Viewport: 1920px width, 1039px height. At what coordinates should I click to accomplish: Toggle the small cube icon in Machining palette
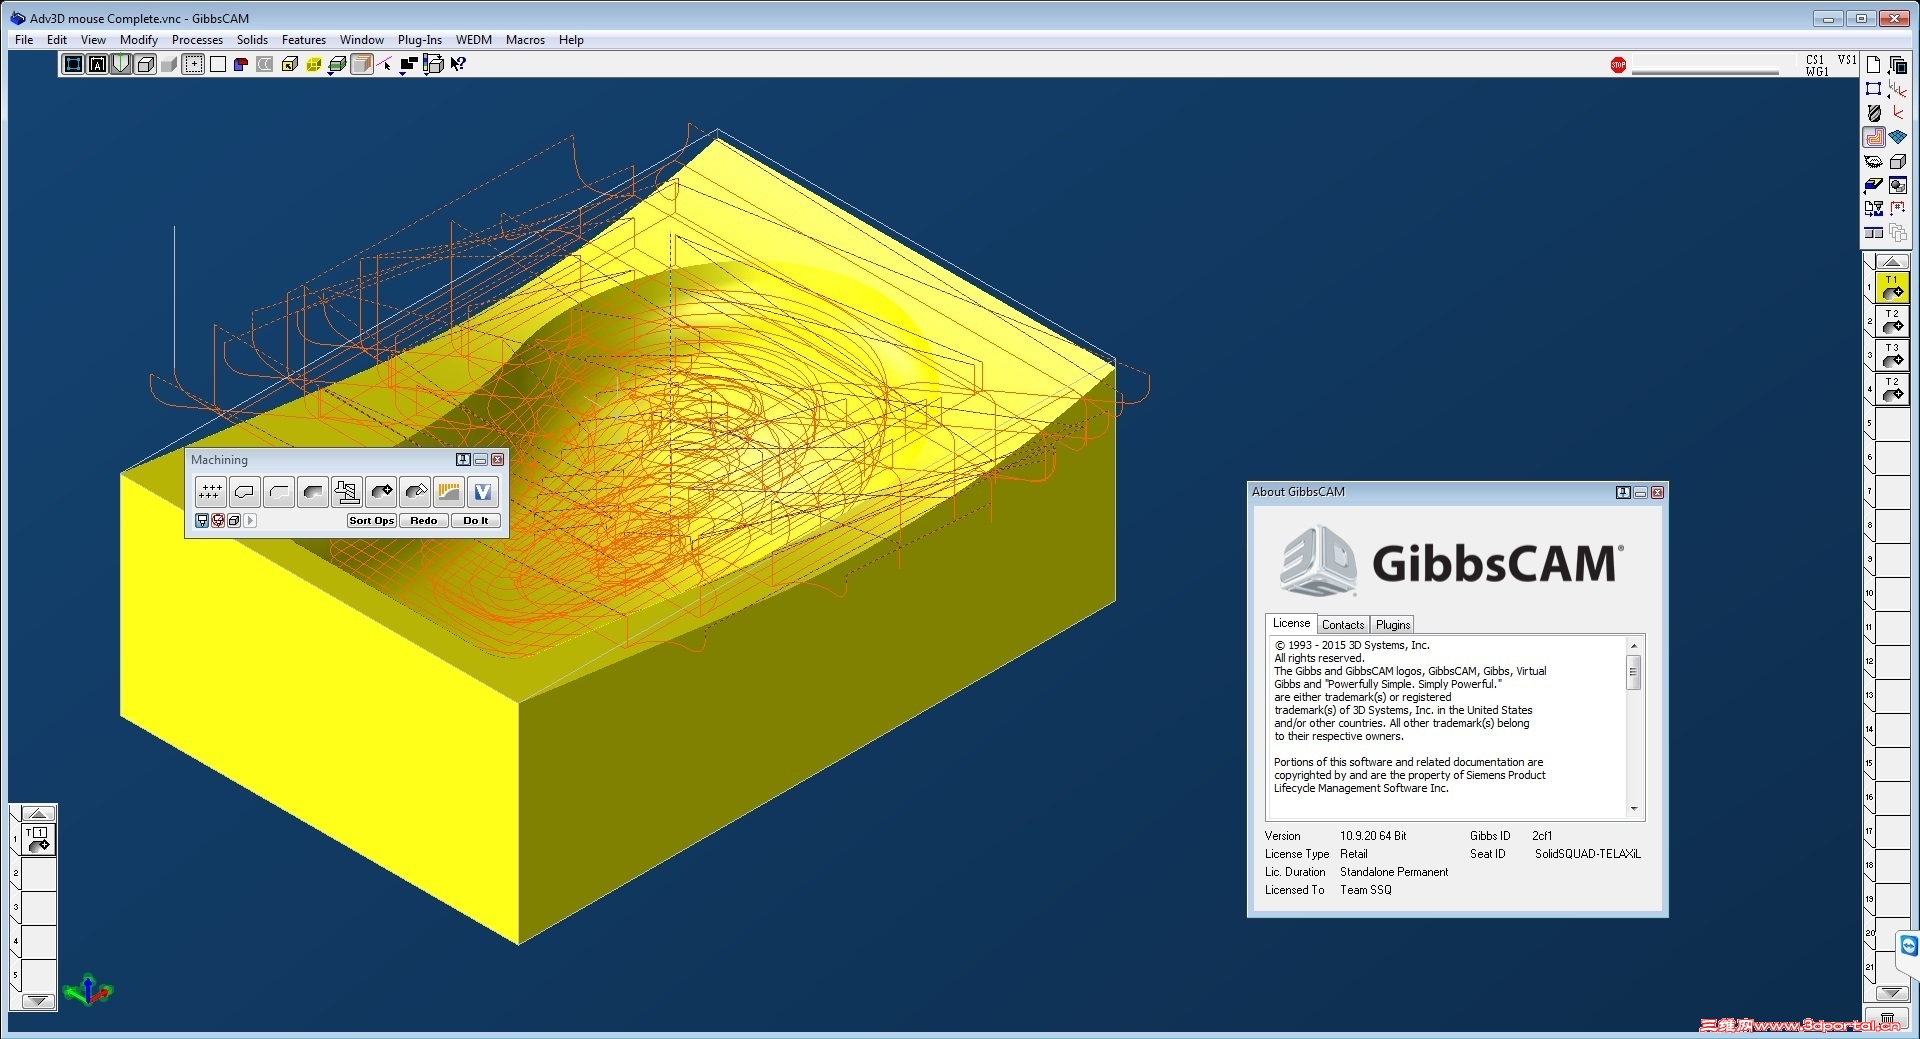[234, 521]
